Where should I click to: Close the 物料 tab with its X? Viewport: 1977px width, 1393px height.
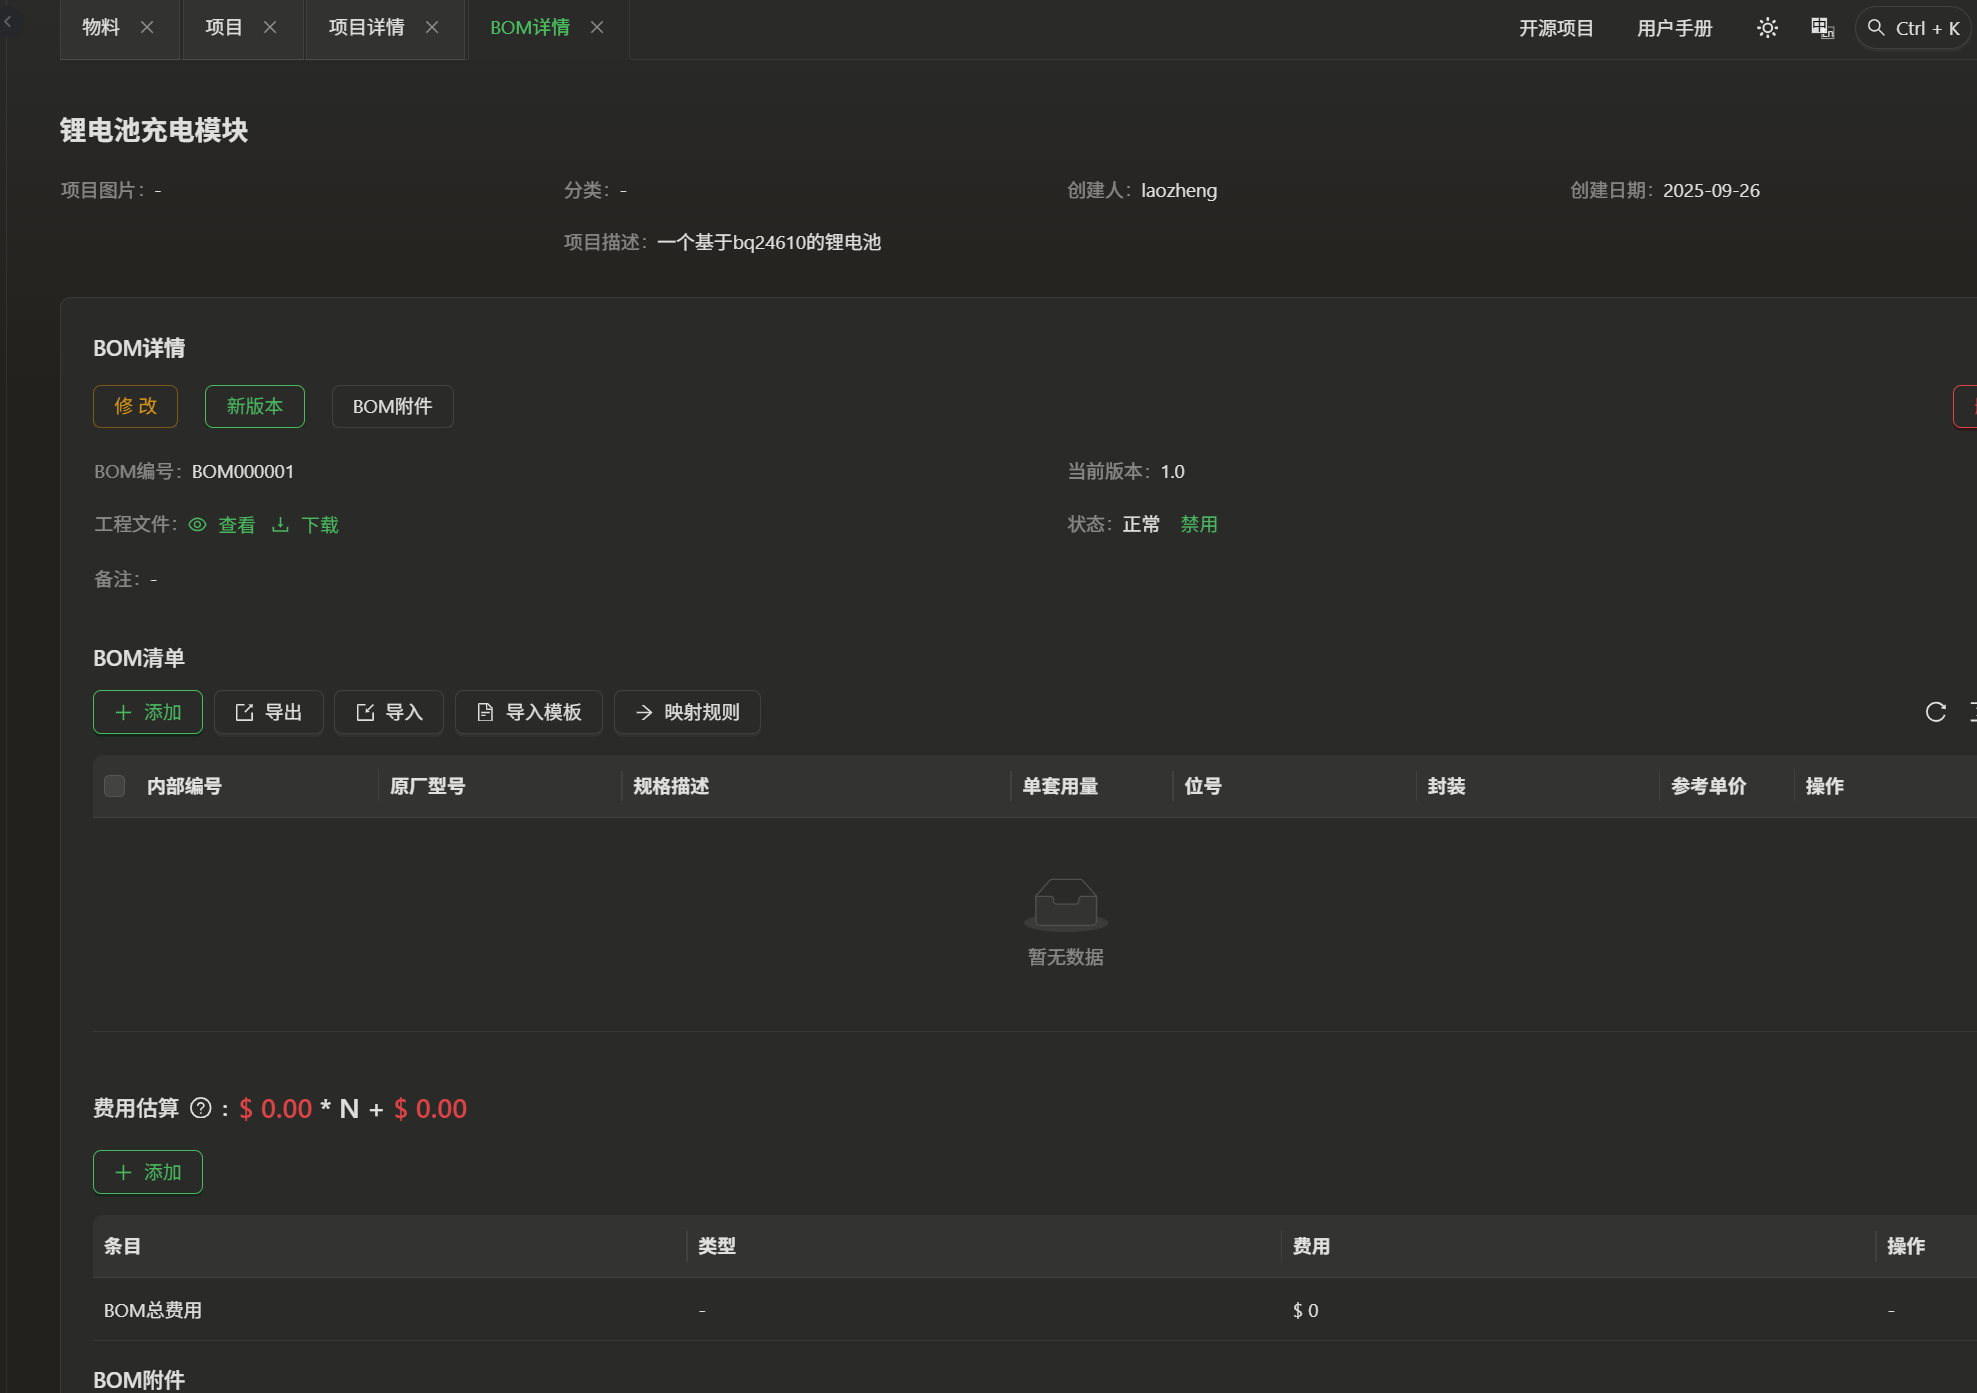click(147, 28)
